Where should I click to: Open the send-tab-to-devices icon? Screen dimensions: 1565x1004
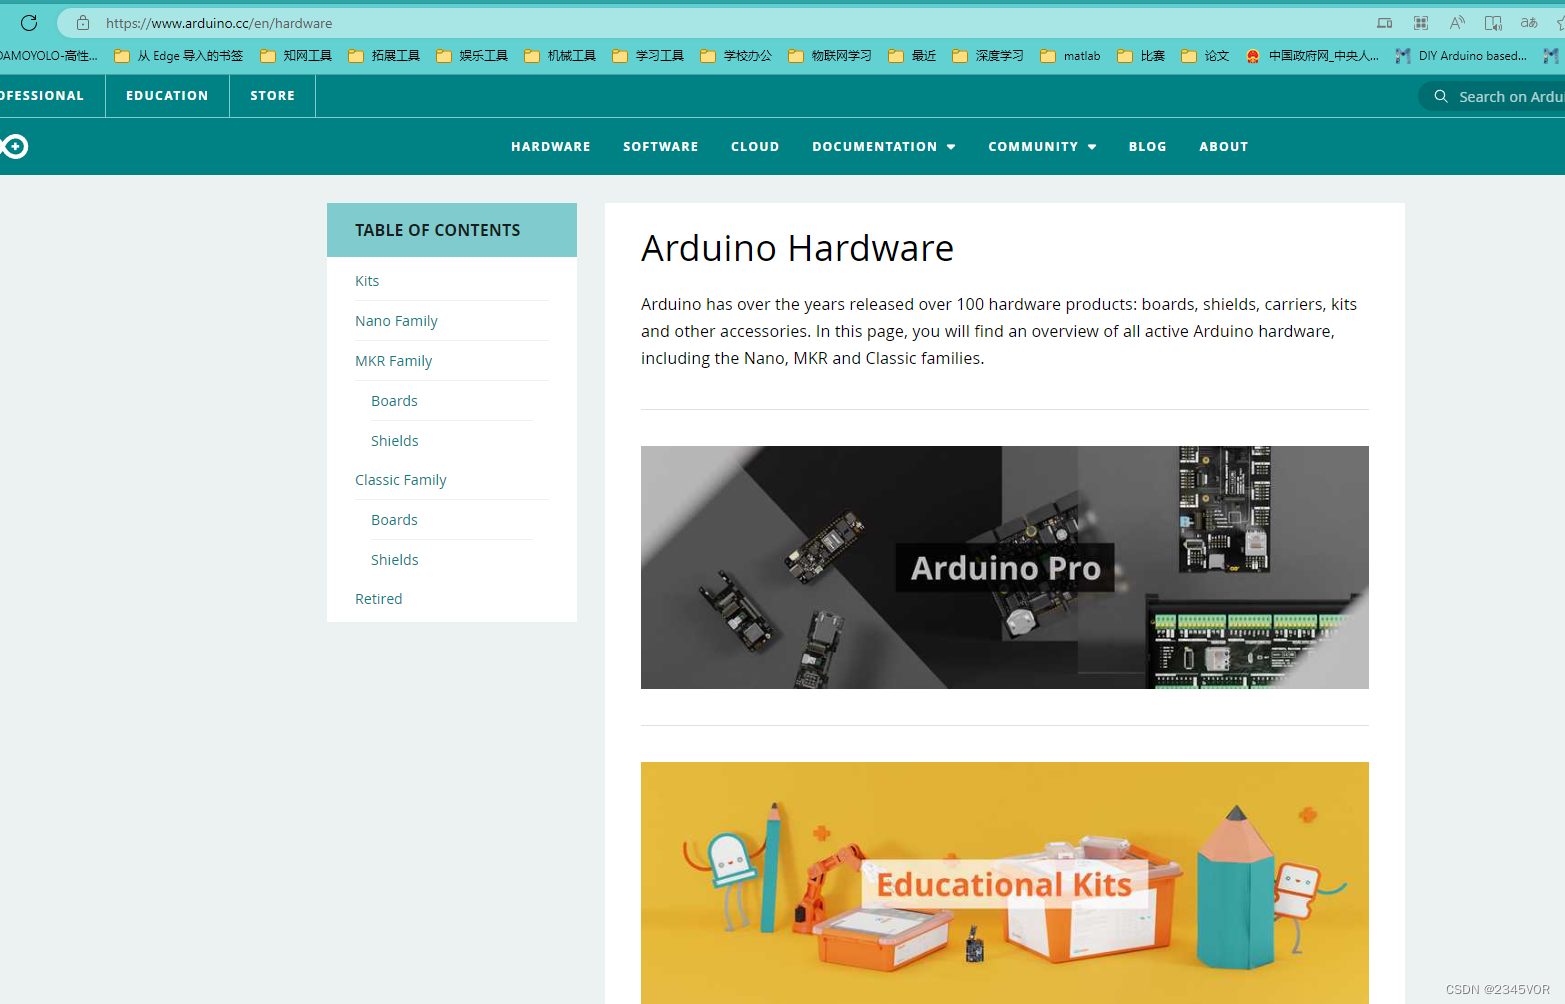(x=1385, y=23)
